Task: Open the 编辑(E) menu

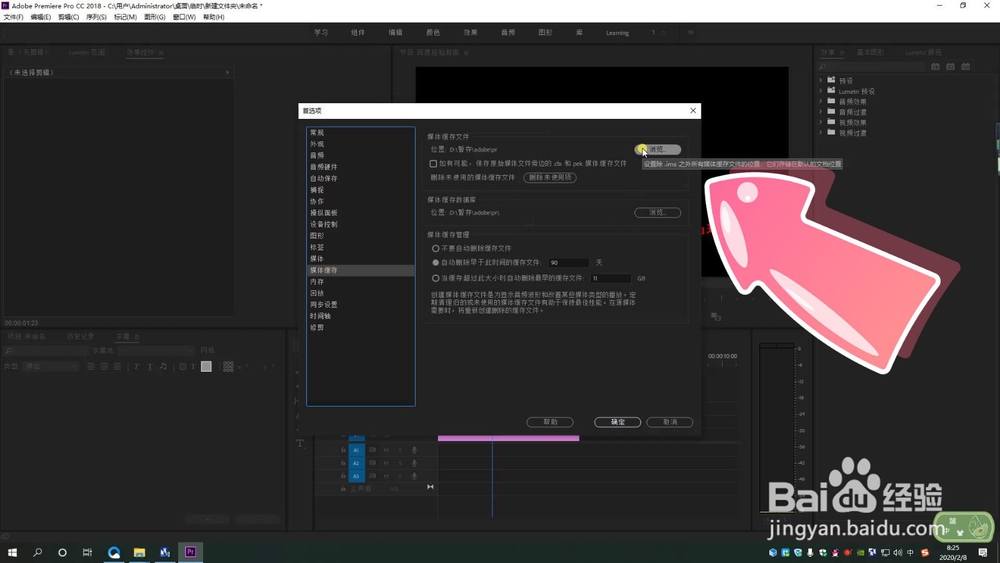Action: (x=41, y=17)
